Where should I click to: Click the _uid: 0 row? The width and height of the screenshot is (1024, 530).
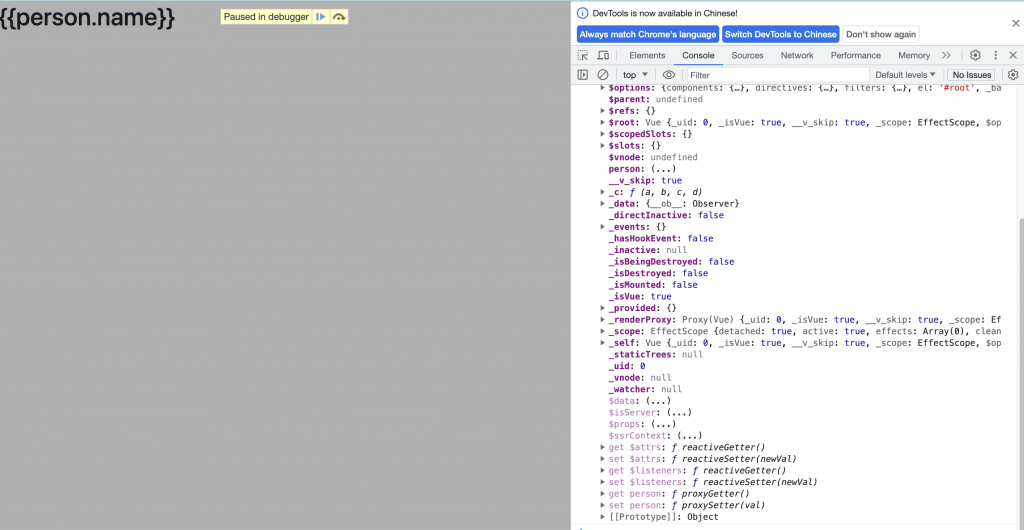tap(626, 366)
